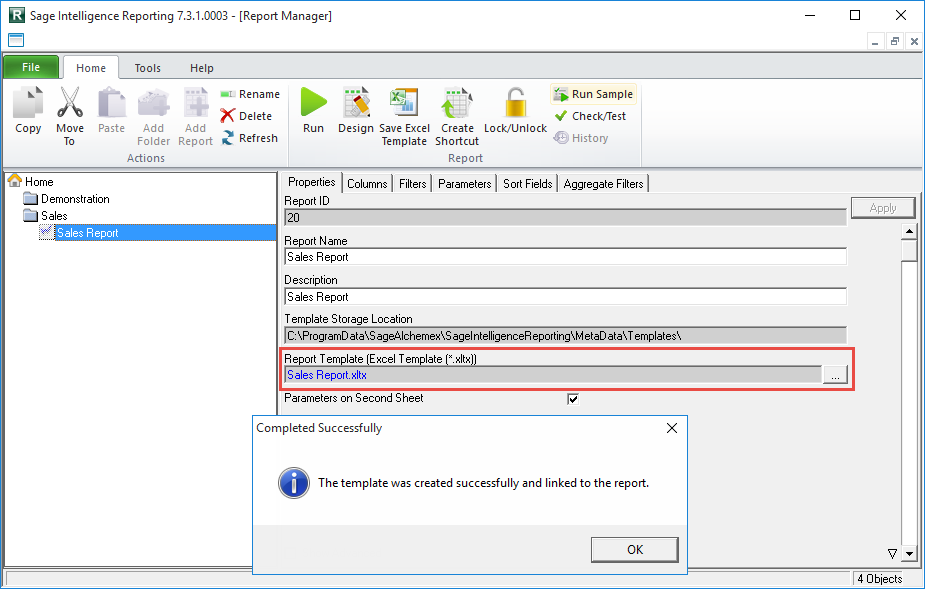Click the Copy icon in the ribbon

tap(28, 102)
